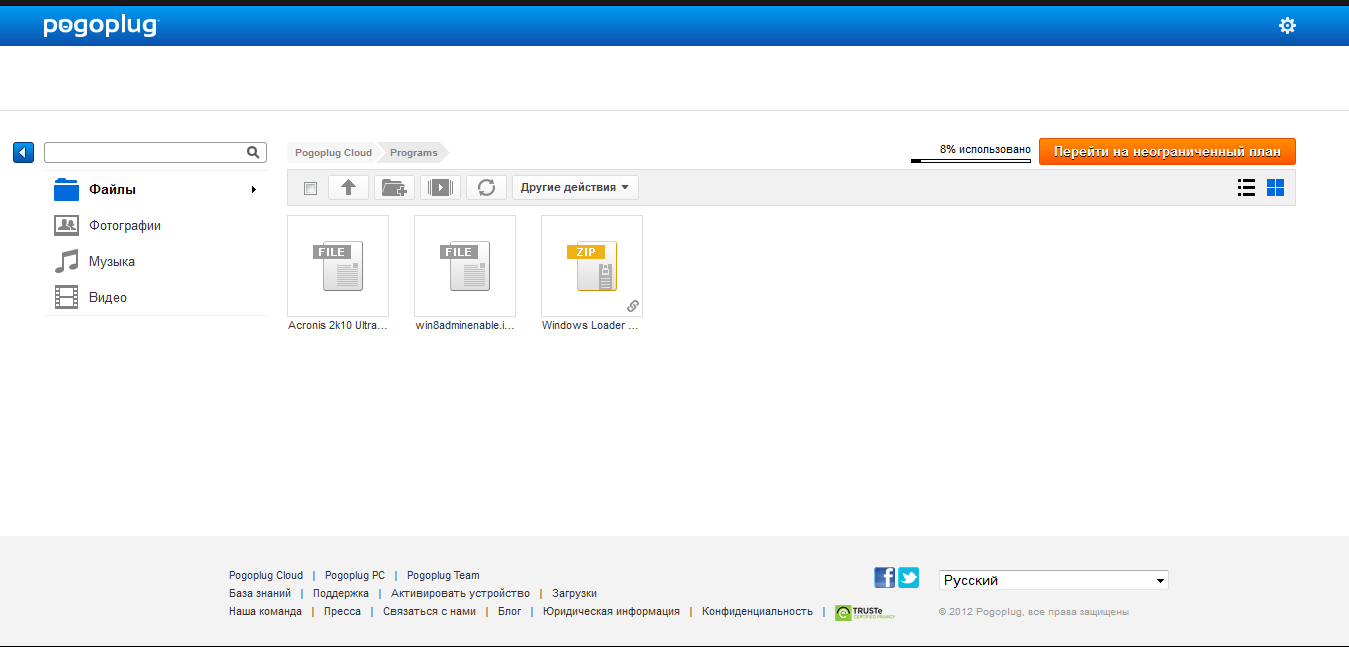Open Конфиденциальность link
The height and width of the screenshot is (647, 1349).
click(x=757, y=611)
